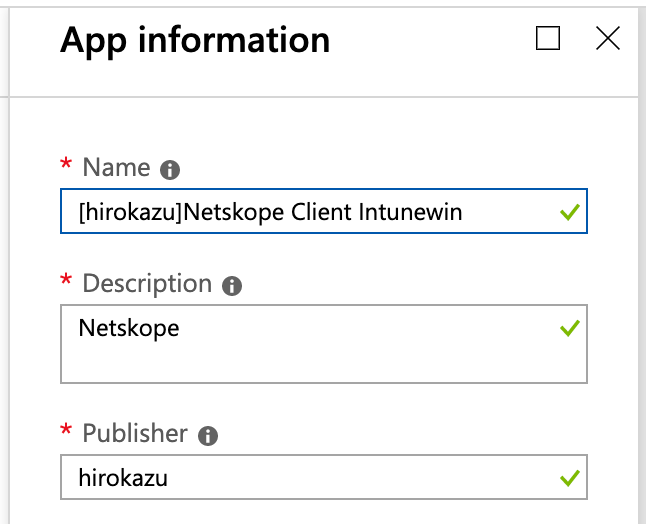Click the red asterisk beside Publisher

66,430
